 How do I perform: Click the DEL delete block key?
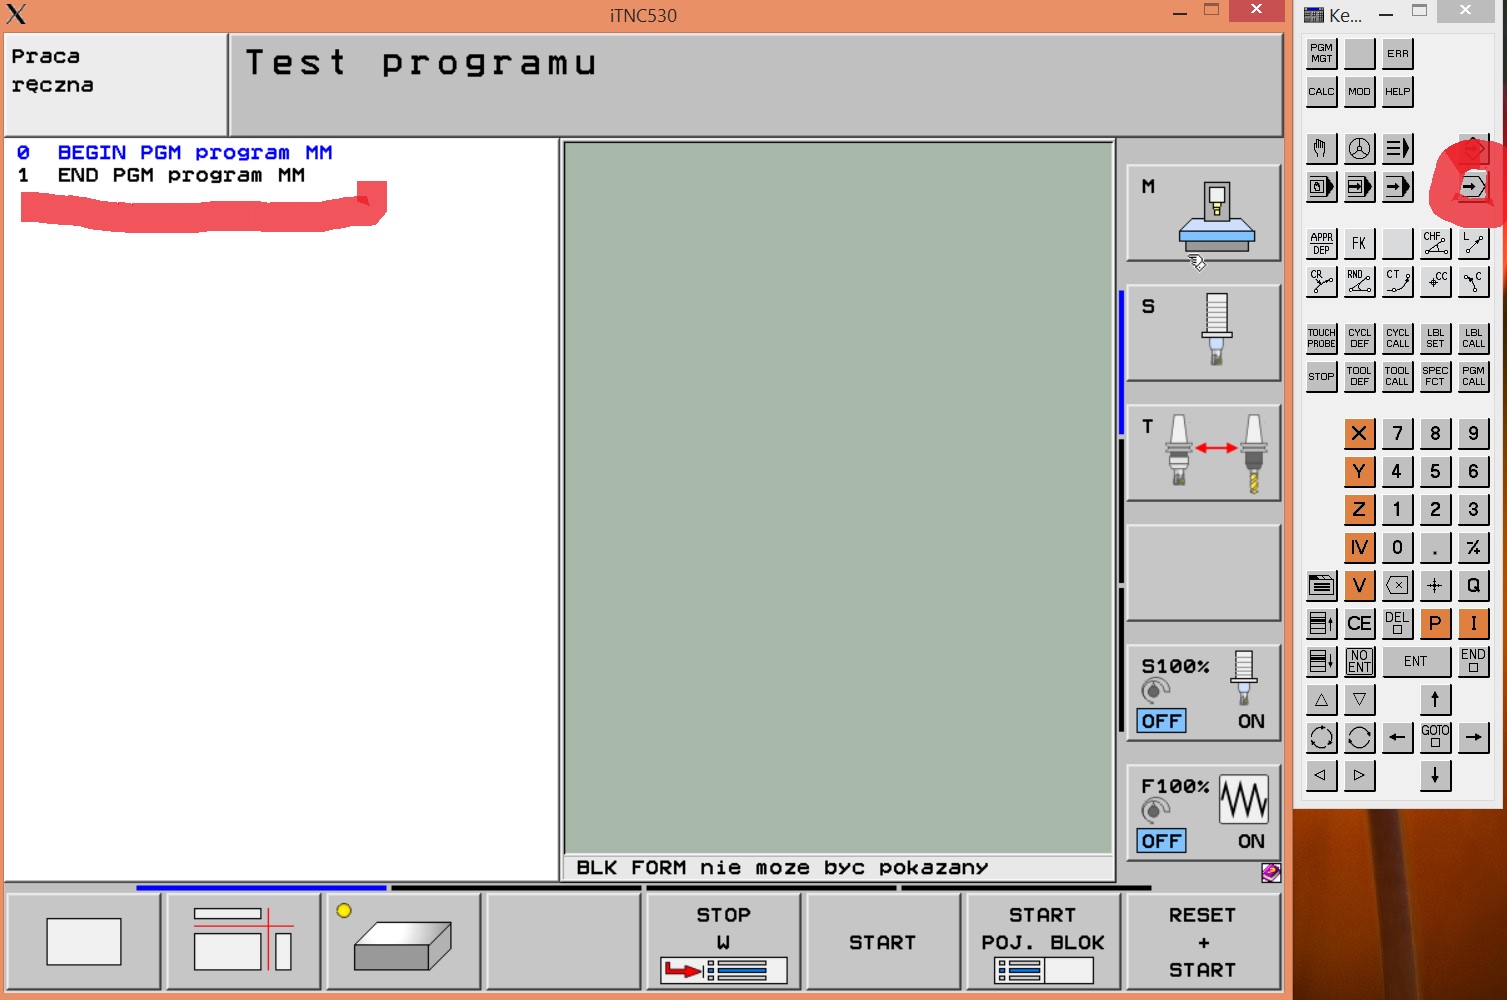pos(1397,623)
